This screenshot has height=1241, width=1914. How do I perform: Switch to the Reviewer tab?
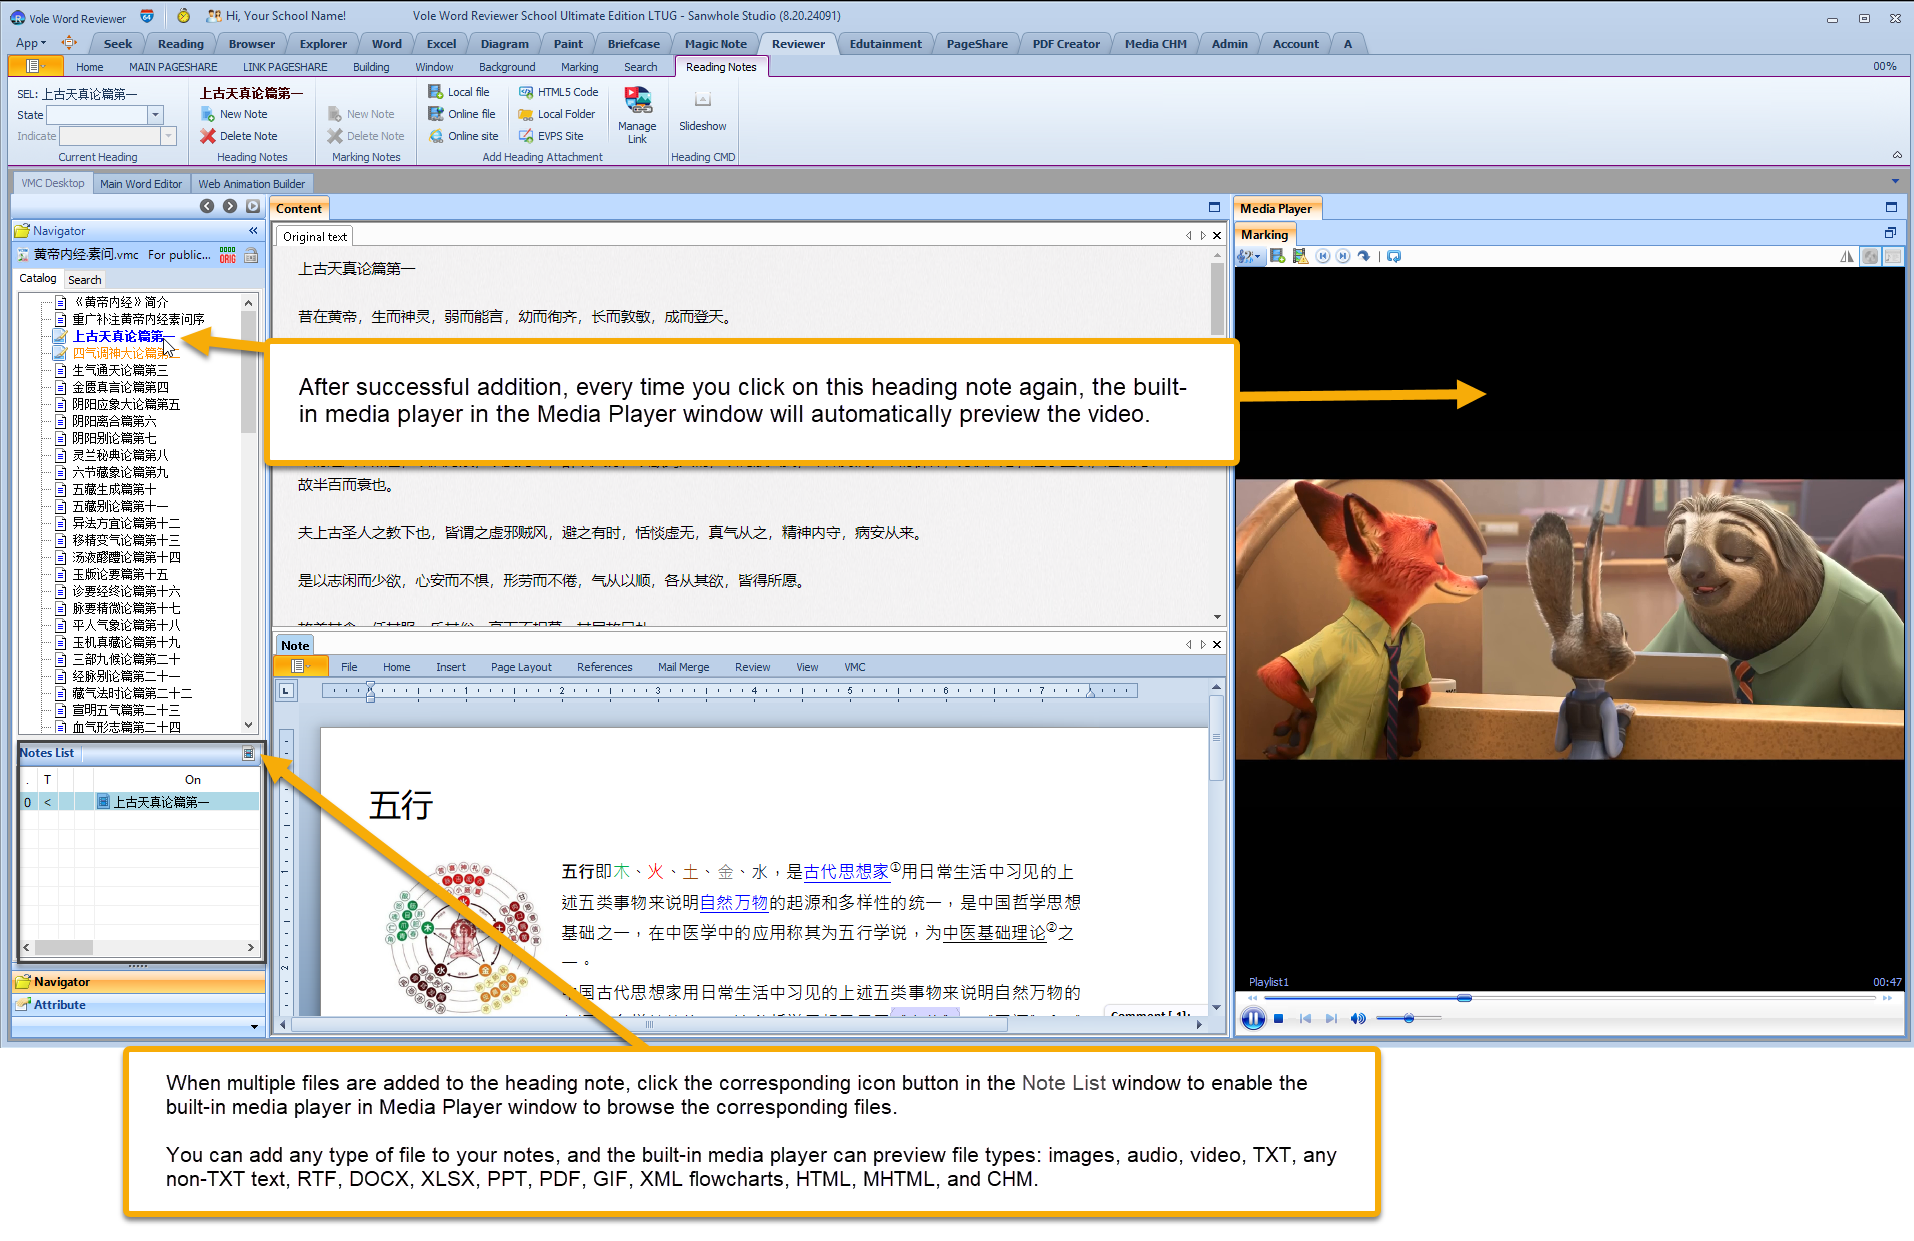pos(798,44)
